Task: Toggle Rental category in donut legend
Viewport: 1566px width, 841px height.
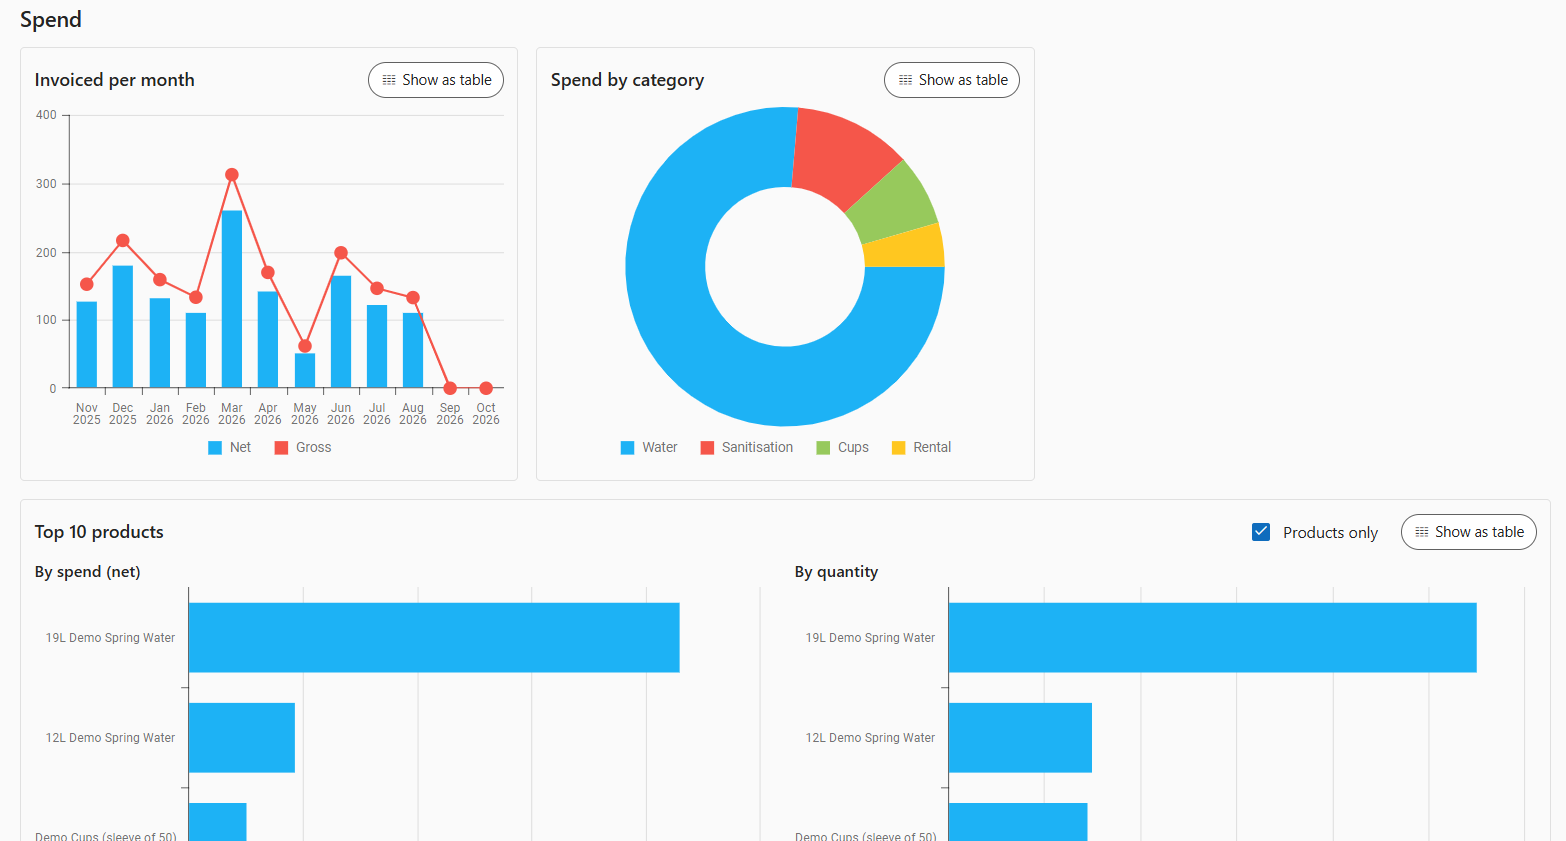Action: [x=922, y=447]
